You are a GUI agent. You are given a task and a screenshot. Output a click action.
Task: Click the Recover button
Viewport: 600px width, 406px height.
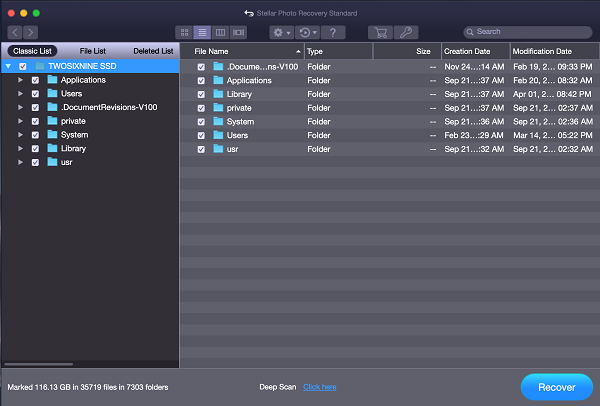pos(557,387)
